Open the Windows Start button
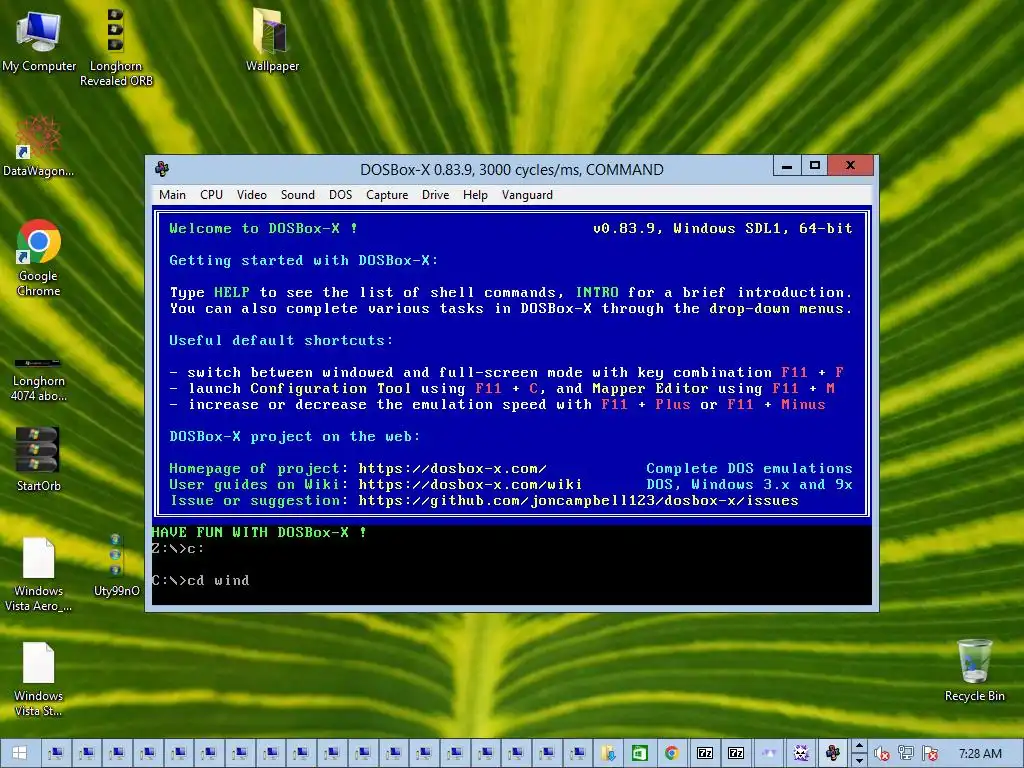 tap(20, 753)
